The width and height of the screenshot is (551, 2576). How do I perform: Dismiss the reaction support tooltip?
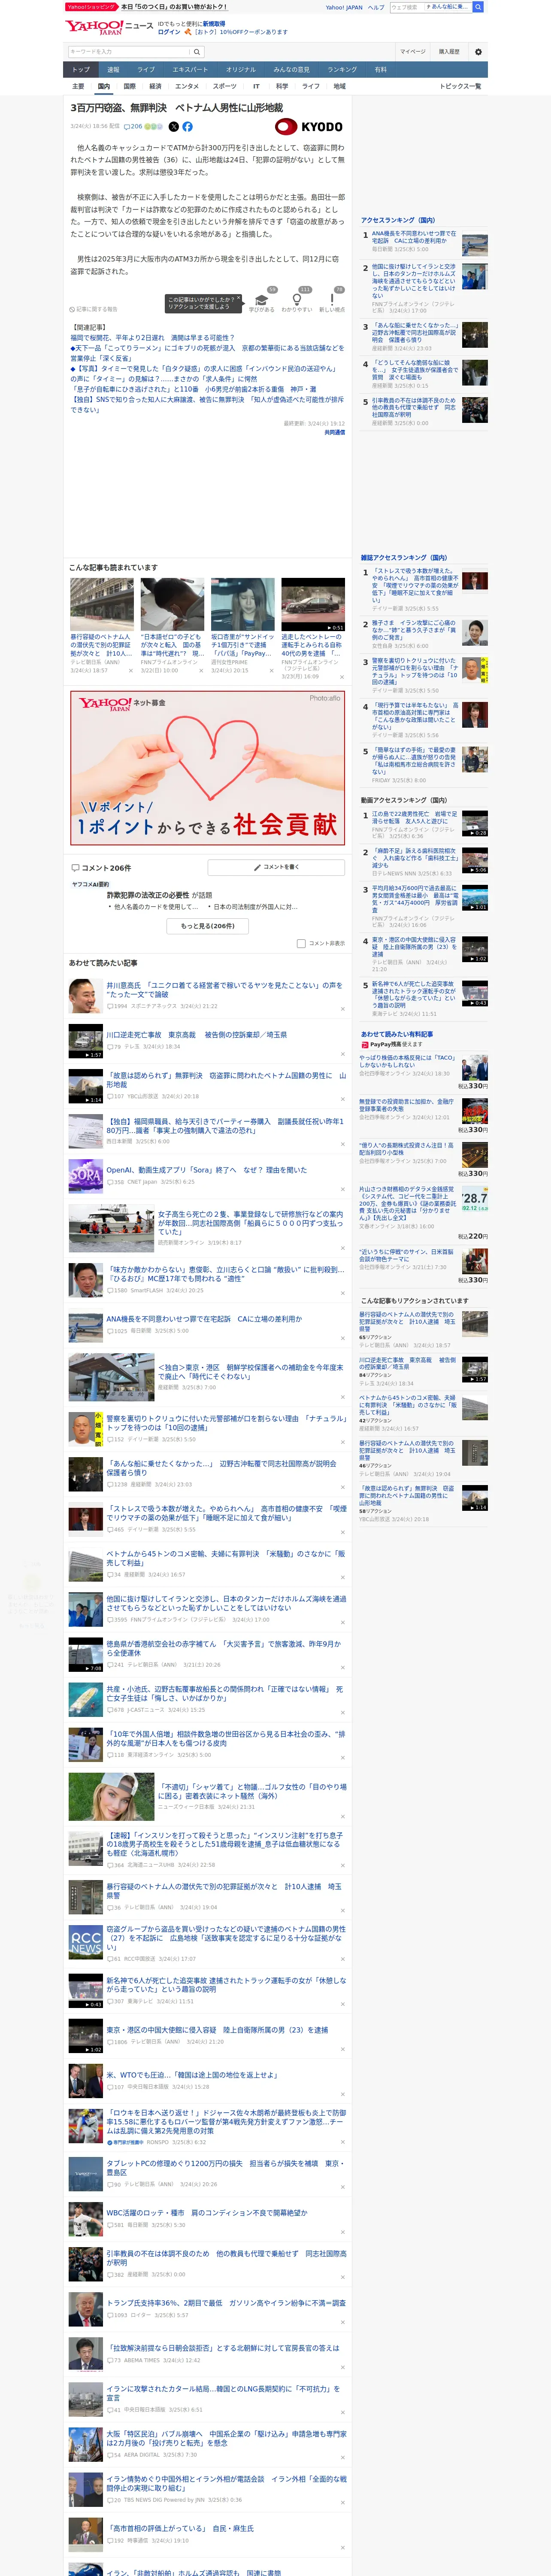(238, 297)
